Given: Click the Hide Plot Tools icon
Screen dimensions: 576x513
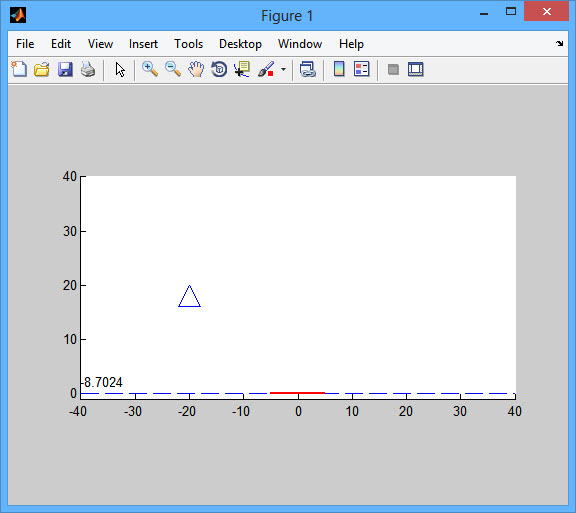Looking at the screenshot, I should point(393,69).
